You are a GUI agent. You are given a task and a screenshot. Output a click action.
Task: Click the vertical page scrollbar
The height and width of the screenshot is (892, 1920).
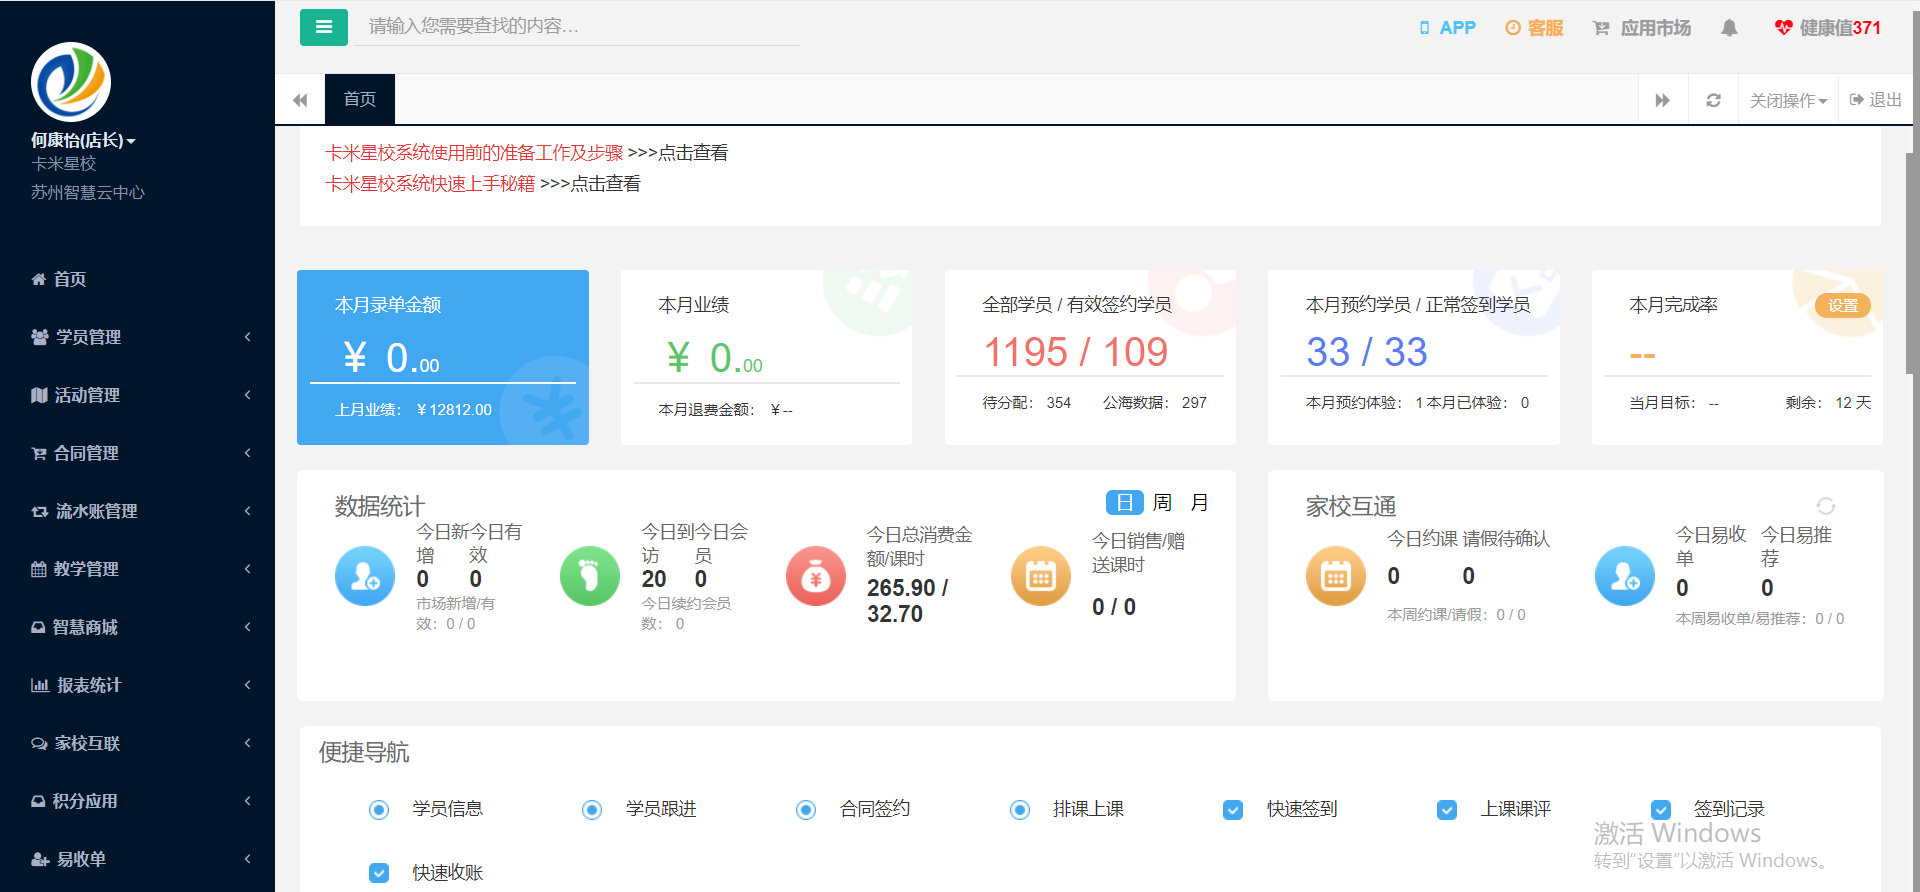tap(1912, 264)
